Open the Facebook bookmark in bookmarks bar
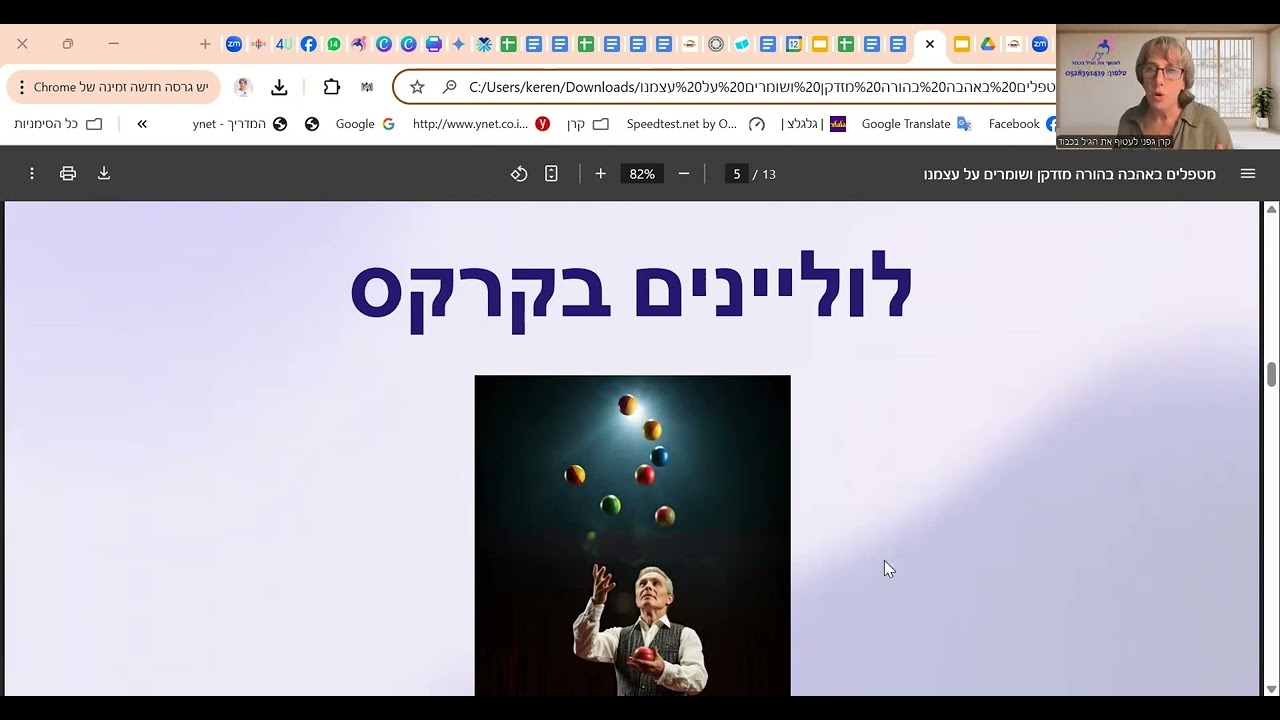 (x=1022, y=124)
